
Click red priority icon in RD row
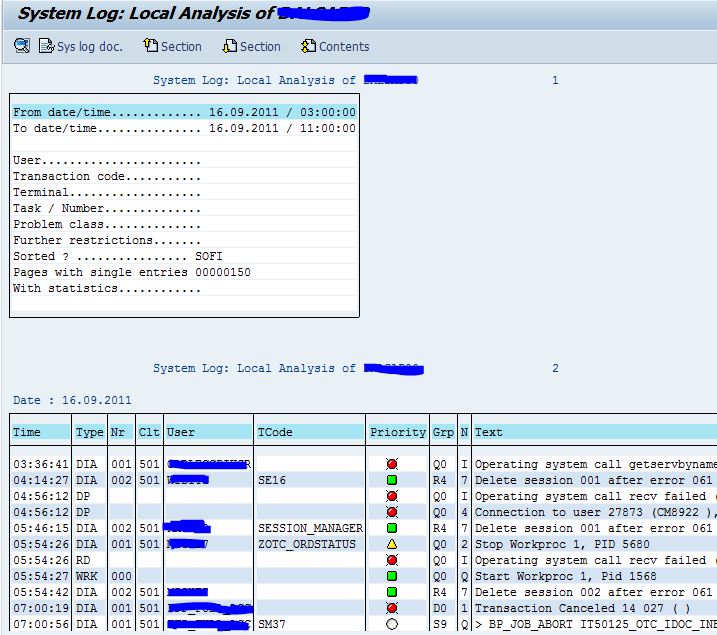(392, 560)
